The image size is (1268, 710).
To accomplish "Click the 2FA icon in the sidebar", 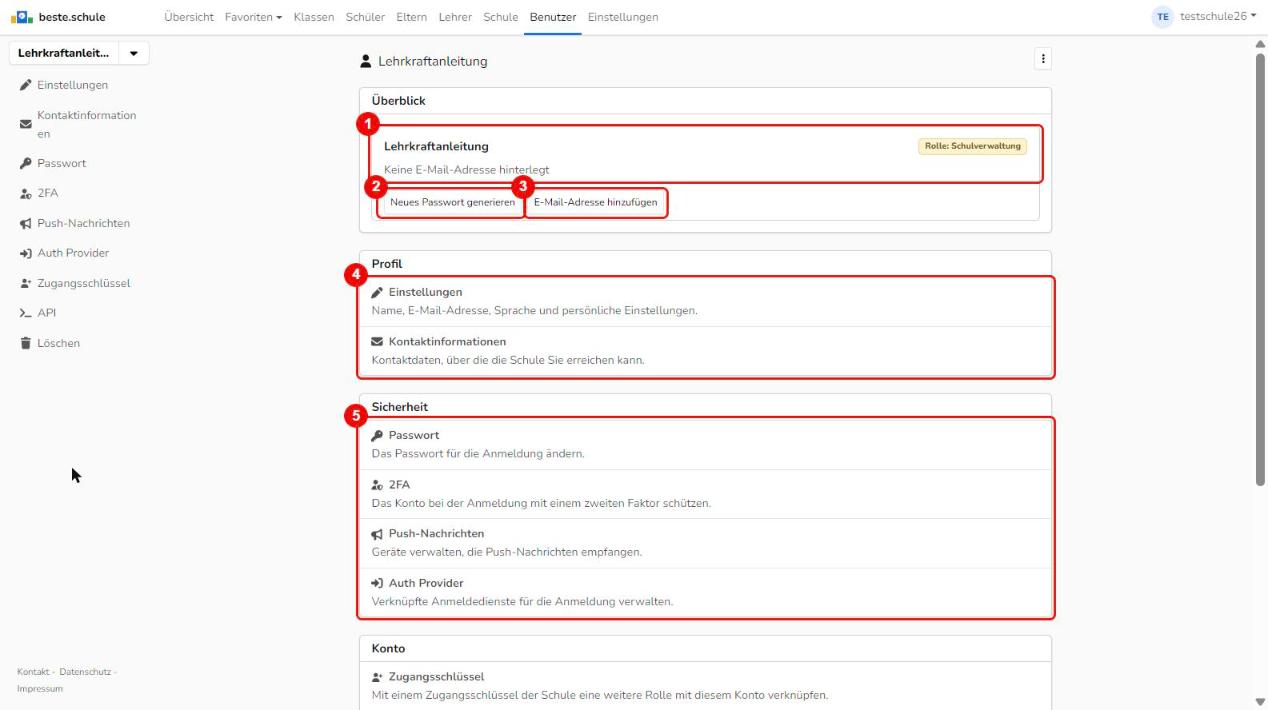I will [25, 193].
